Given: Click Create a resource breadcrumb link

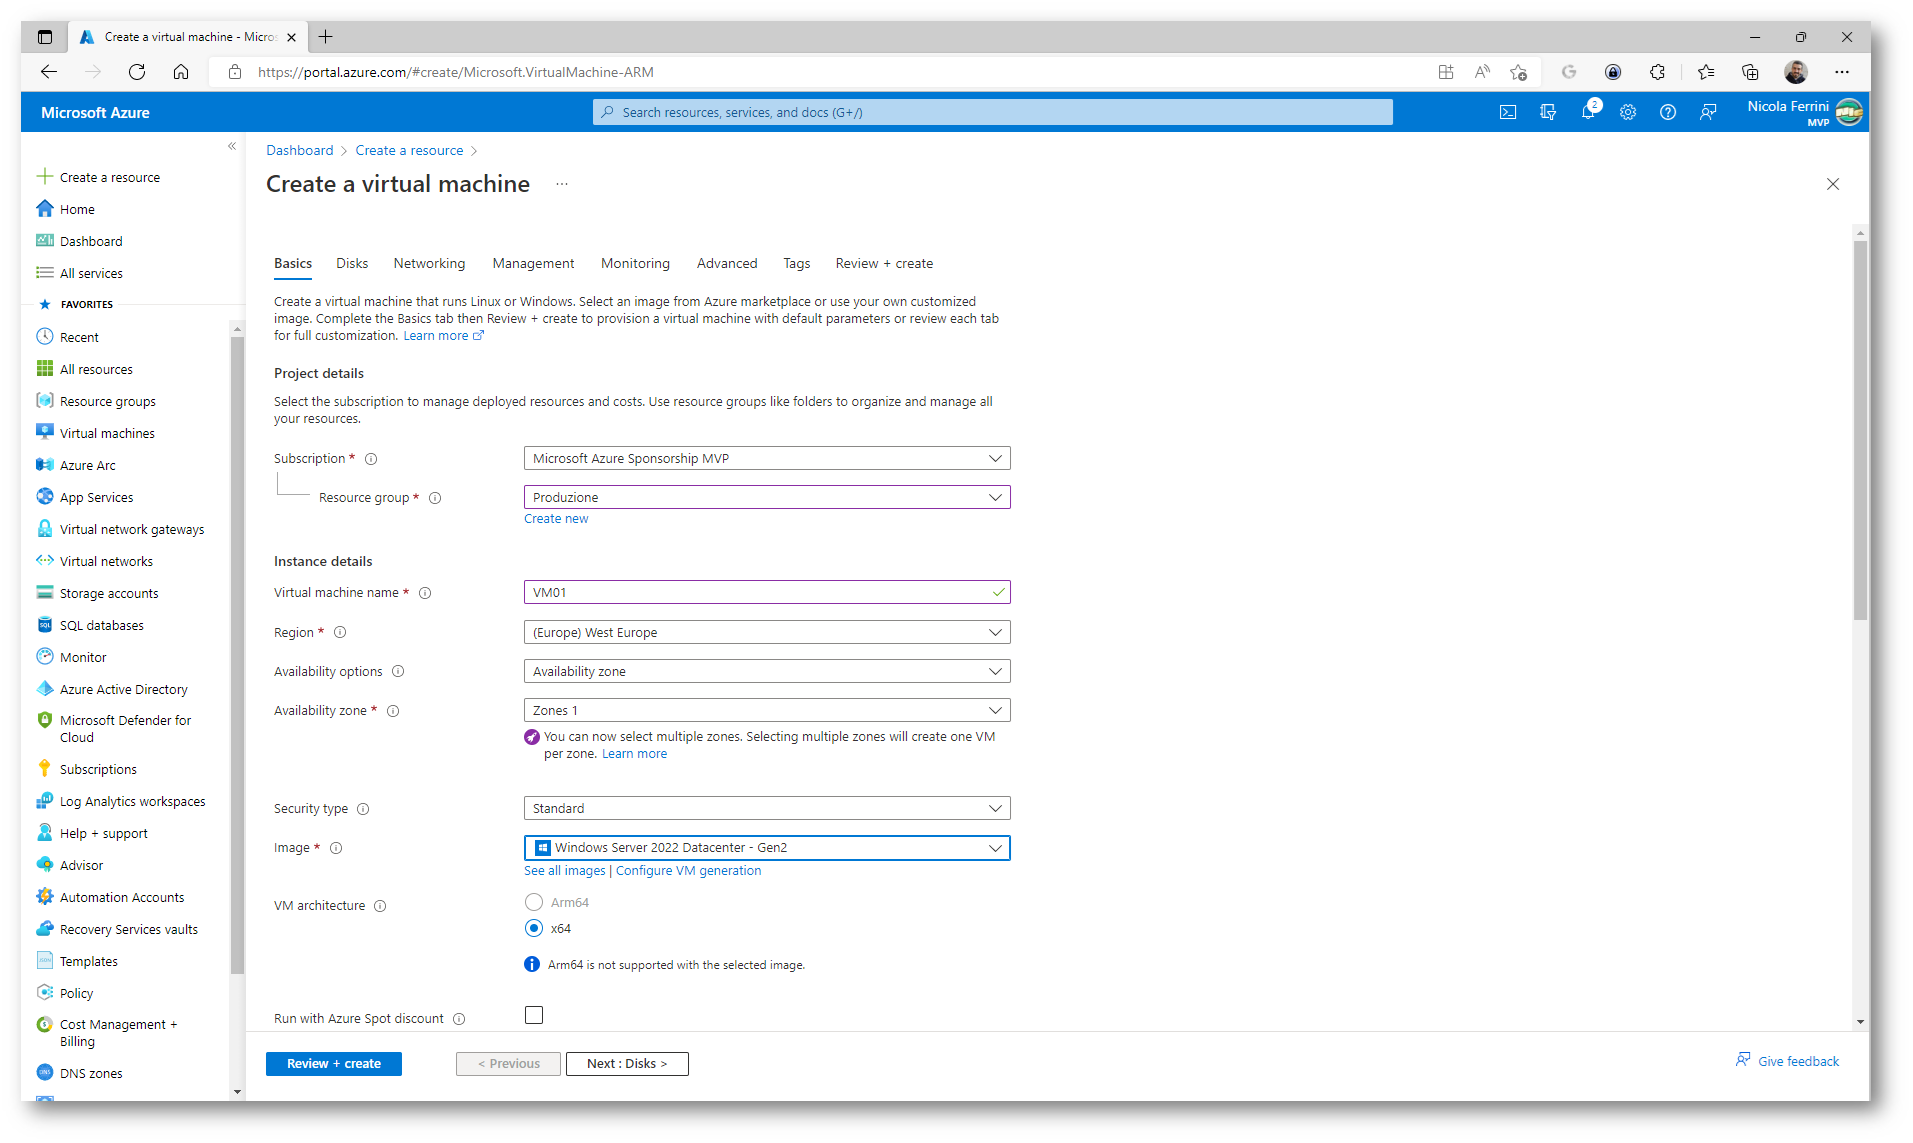Looking at the screenshot, I should 409,150.
